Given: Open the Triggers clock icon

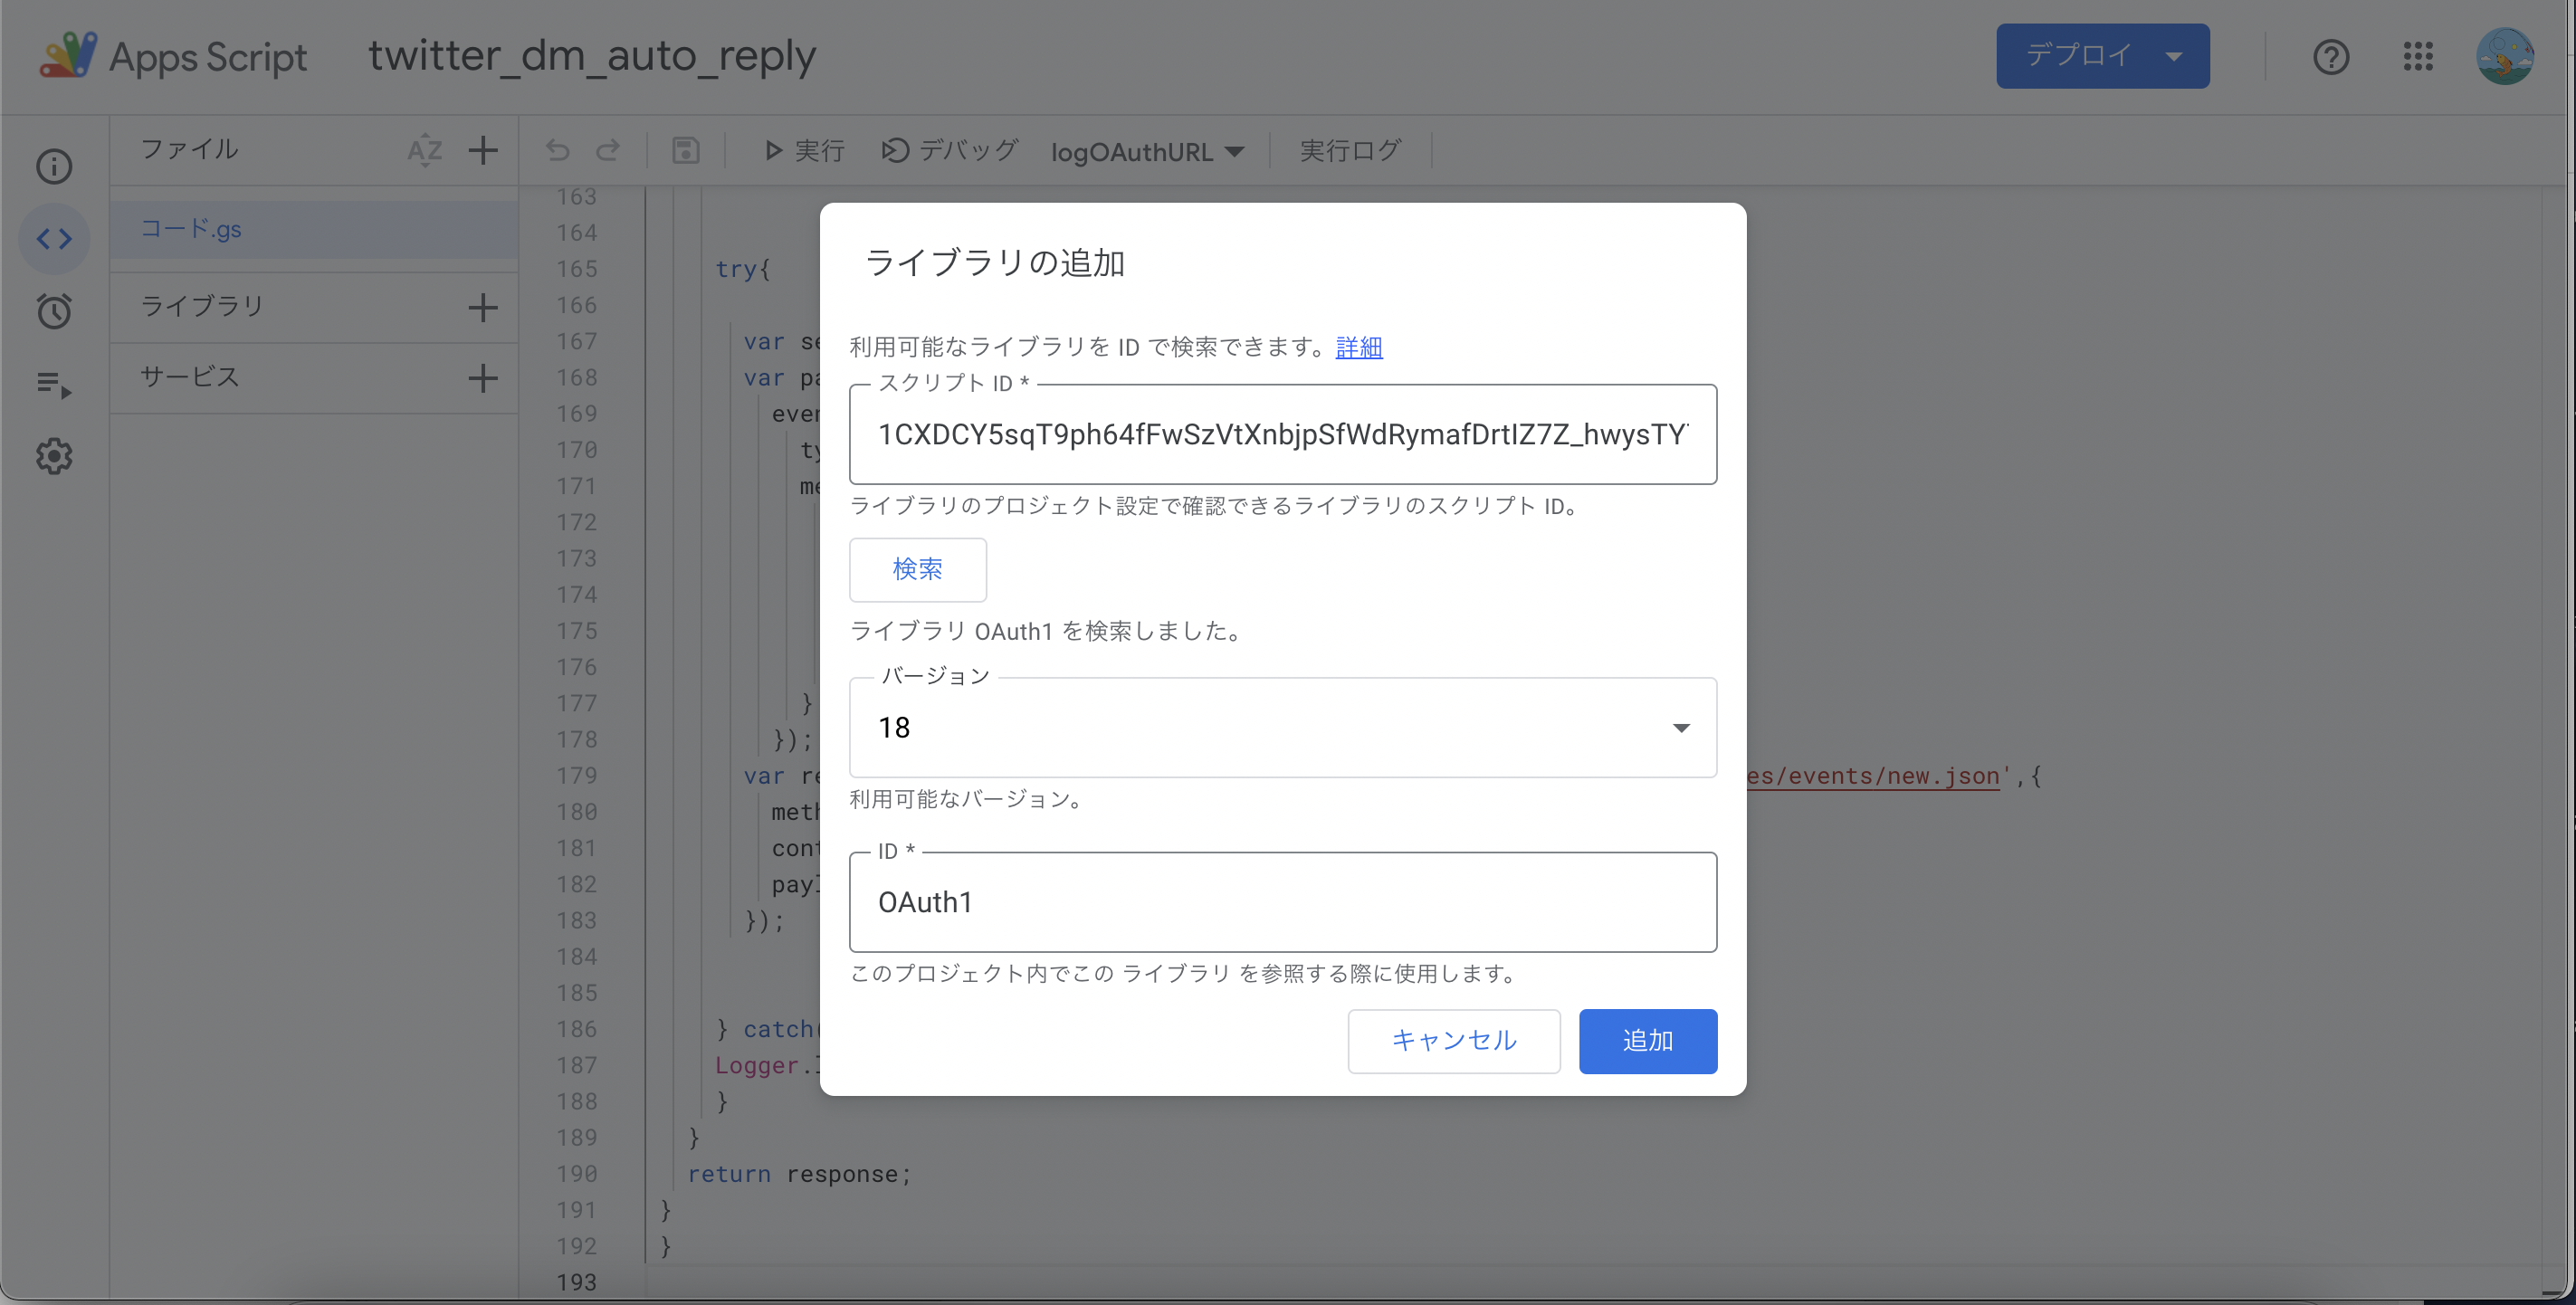Looking at the screenshot, I should 54,311.
